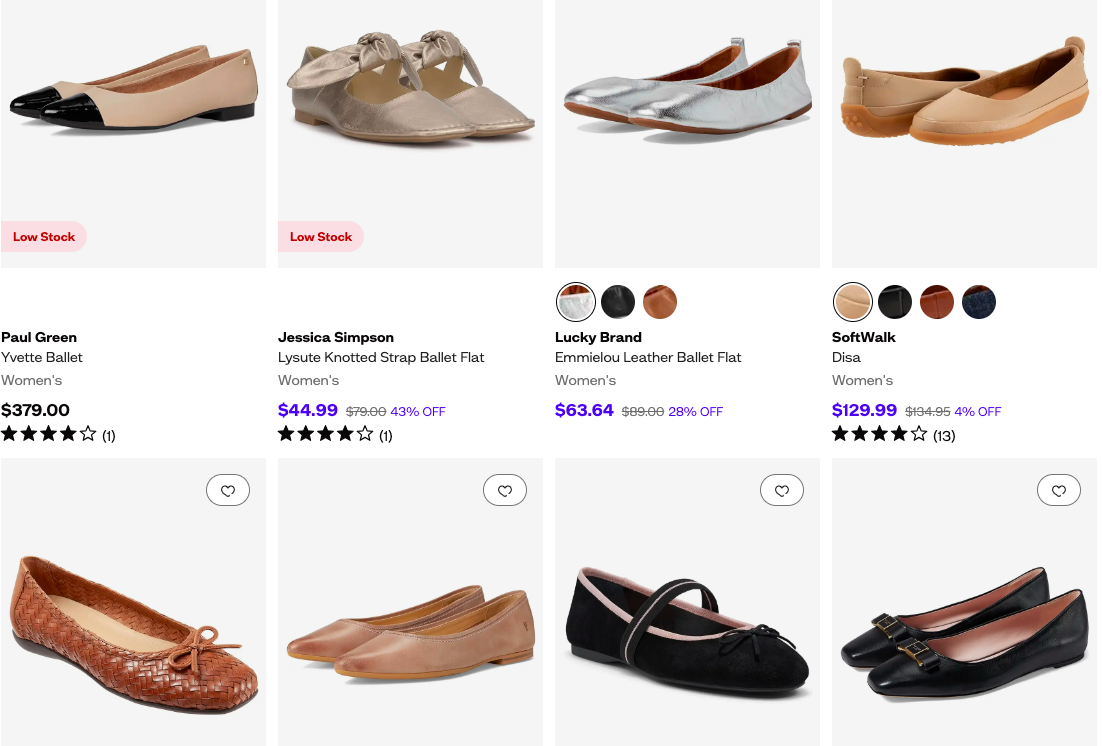
Task: Click heart icon on tan leather pointed flat
Action: [505, 490]
